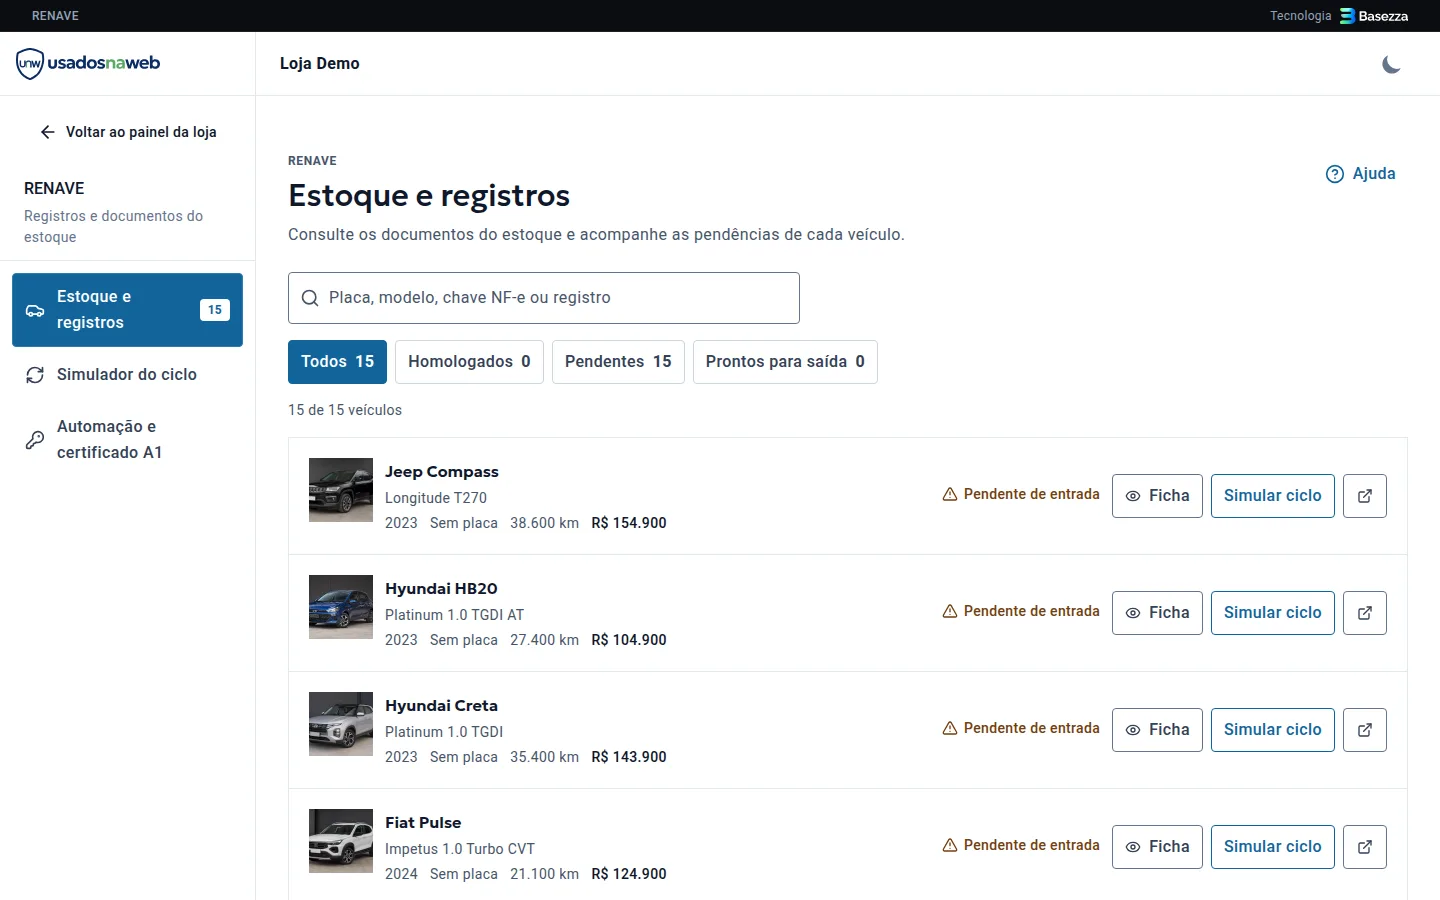Click the back arrow beside Voltar ao painel

point(47,132)
